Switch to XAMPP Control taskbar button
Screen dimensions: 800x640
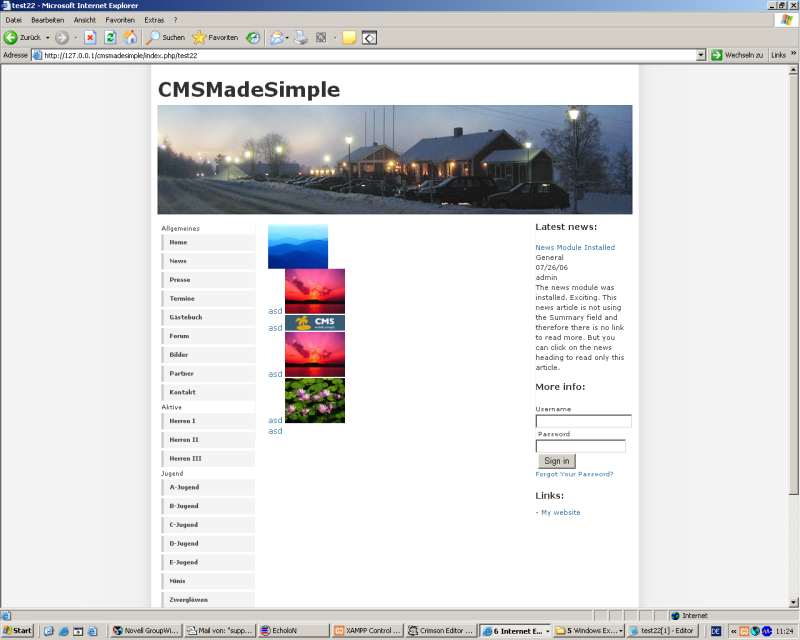point(368,631)
